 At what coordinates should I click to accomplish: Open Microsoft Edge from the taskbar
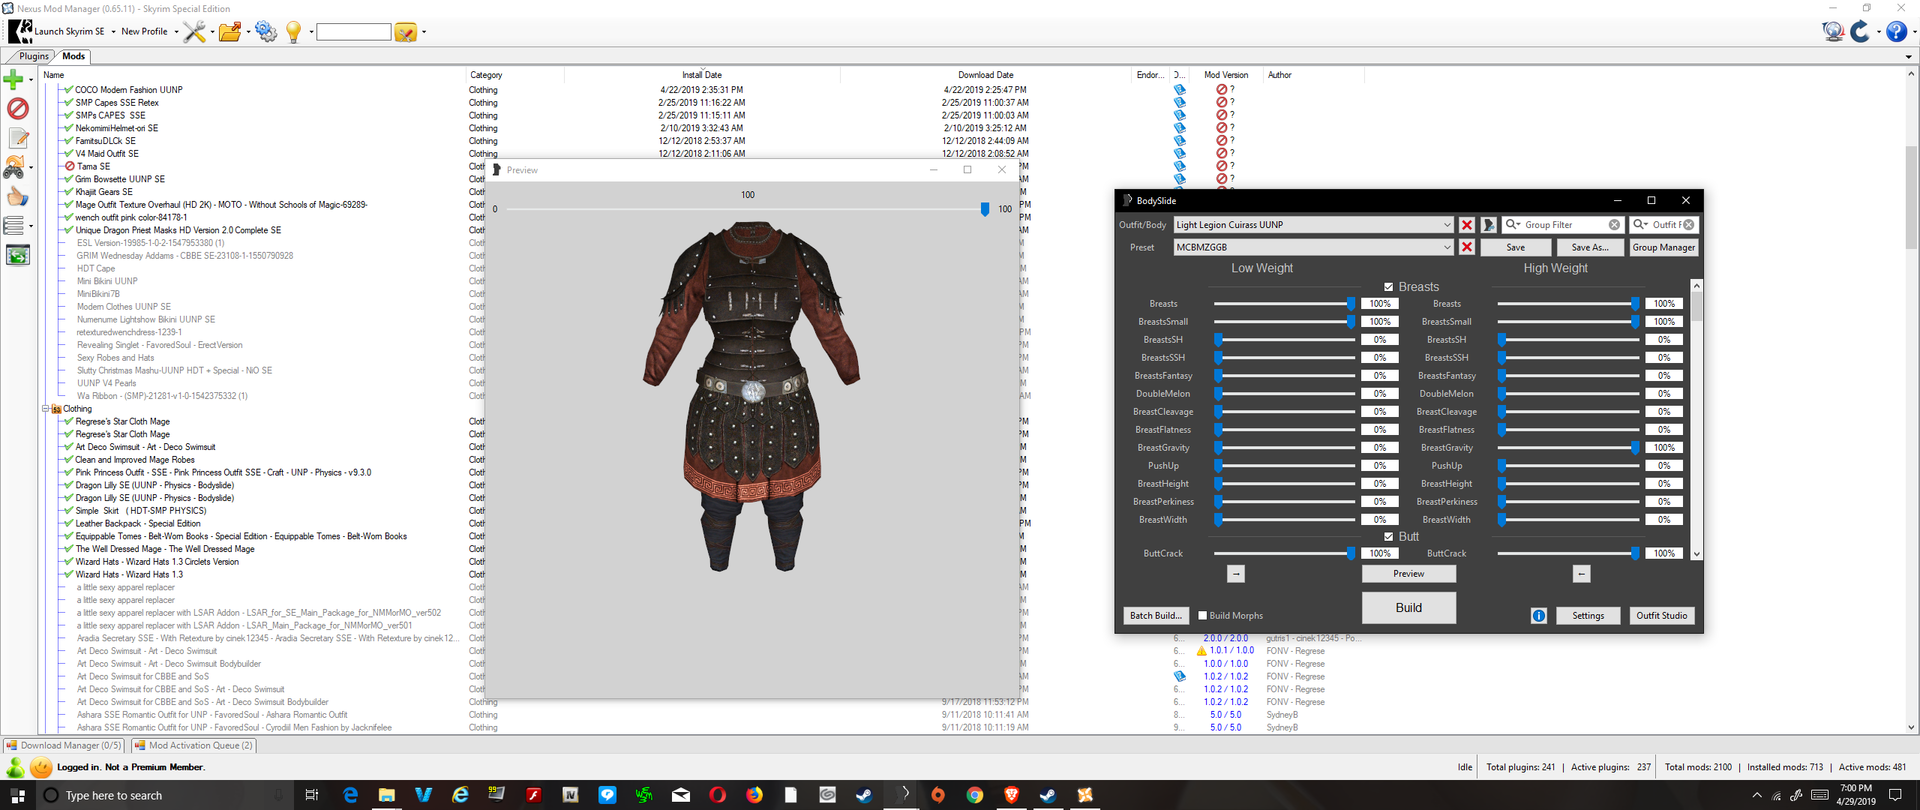[x=350, y=795]
